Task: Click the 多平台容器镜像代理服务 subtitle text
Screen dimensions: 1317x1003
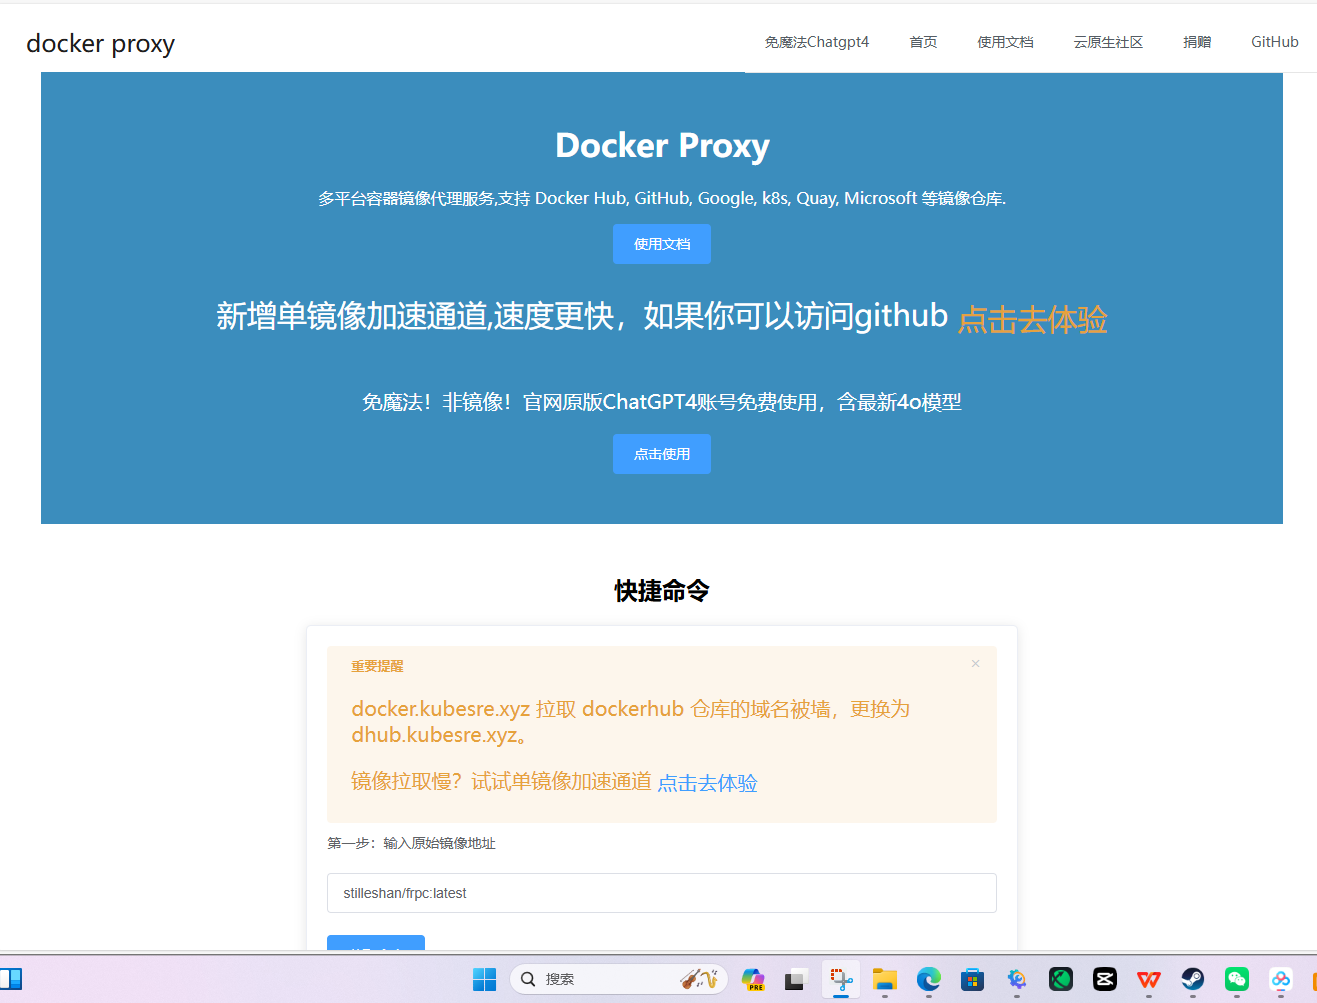Action: tap(662, 198)
